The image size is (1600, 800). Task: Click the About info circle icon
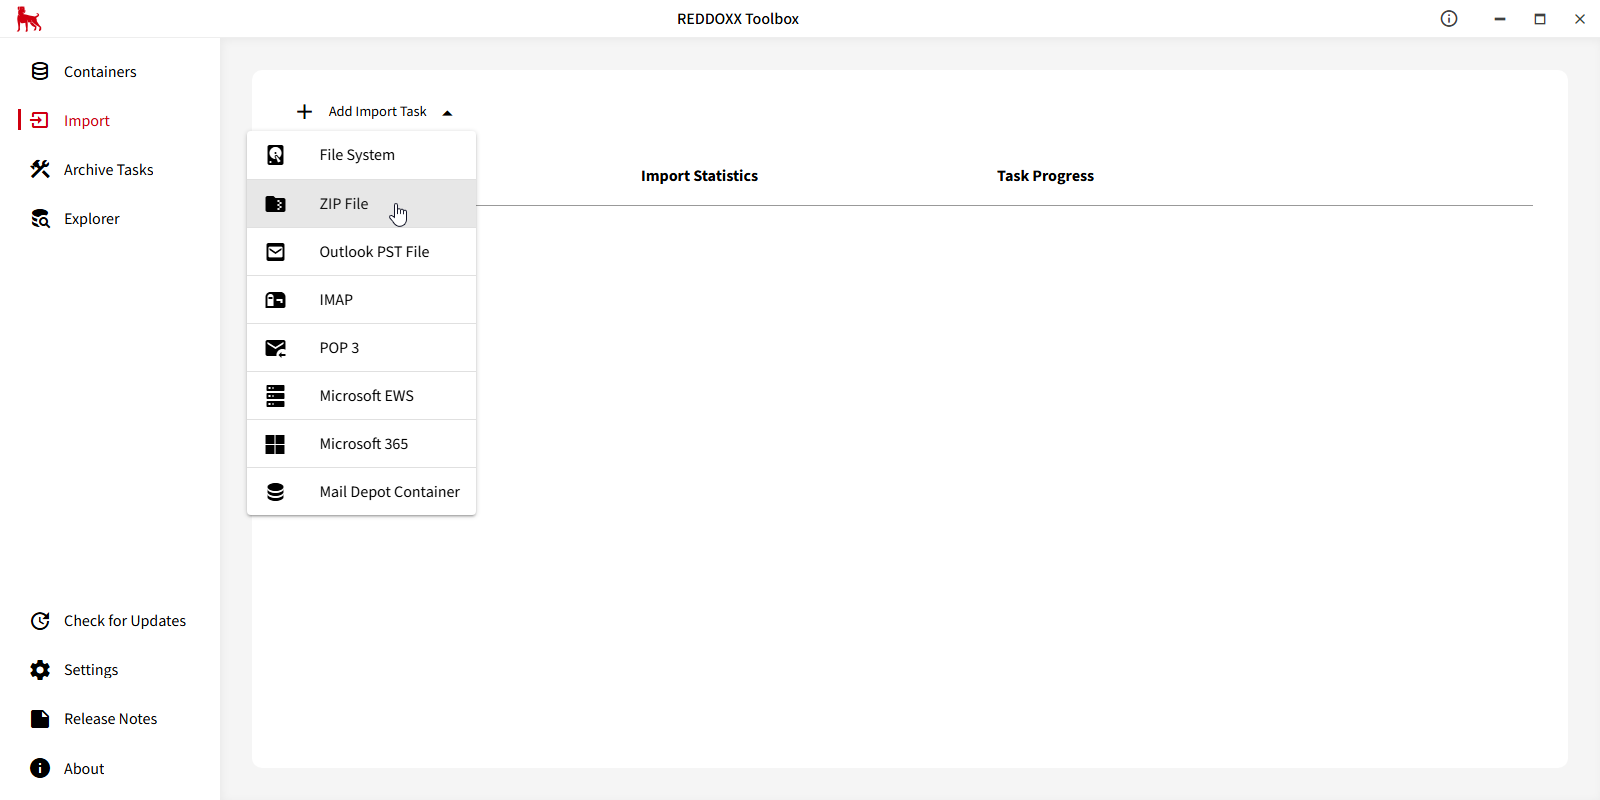(x=40, y=768)
